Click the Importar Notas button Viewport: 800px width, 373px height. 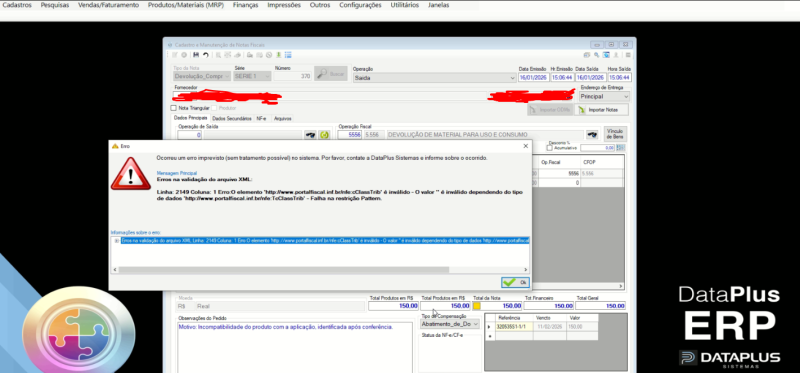(602, 110)
